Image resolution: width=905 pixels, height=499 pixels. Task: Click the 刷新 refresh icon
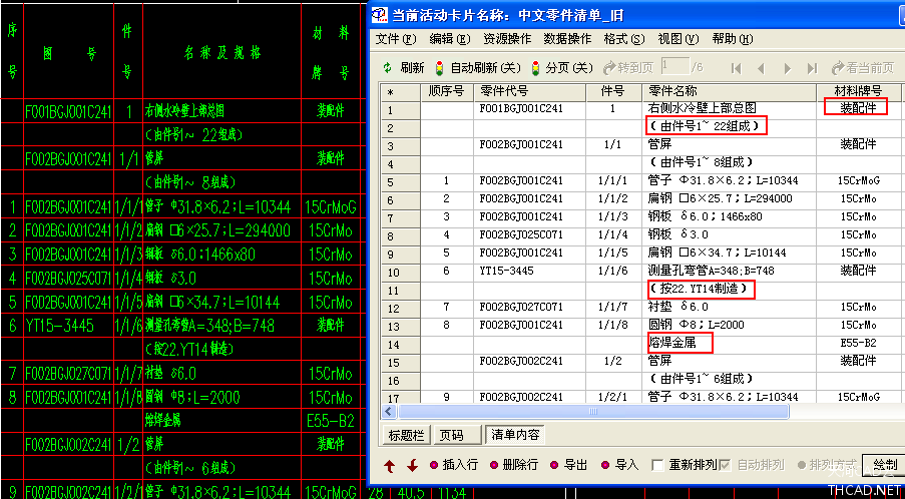tap(388, 68)
